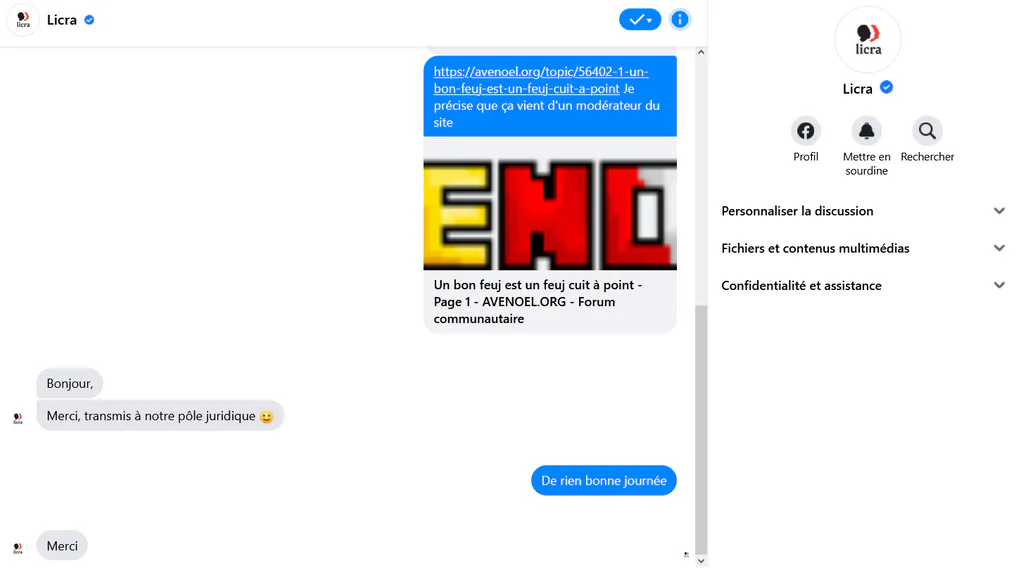Open the Rechercher magnifier icon
This screenshot has width=1024, height=568.
point(927,131)
